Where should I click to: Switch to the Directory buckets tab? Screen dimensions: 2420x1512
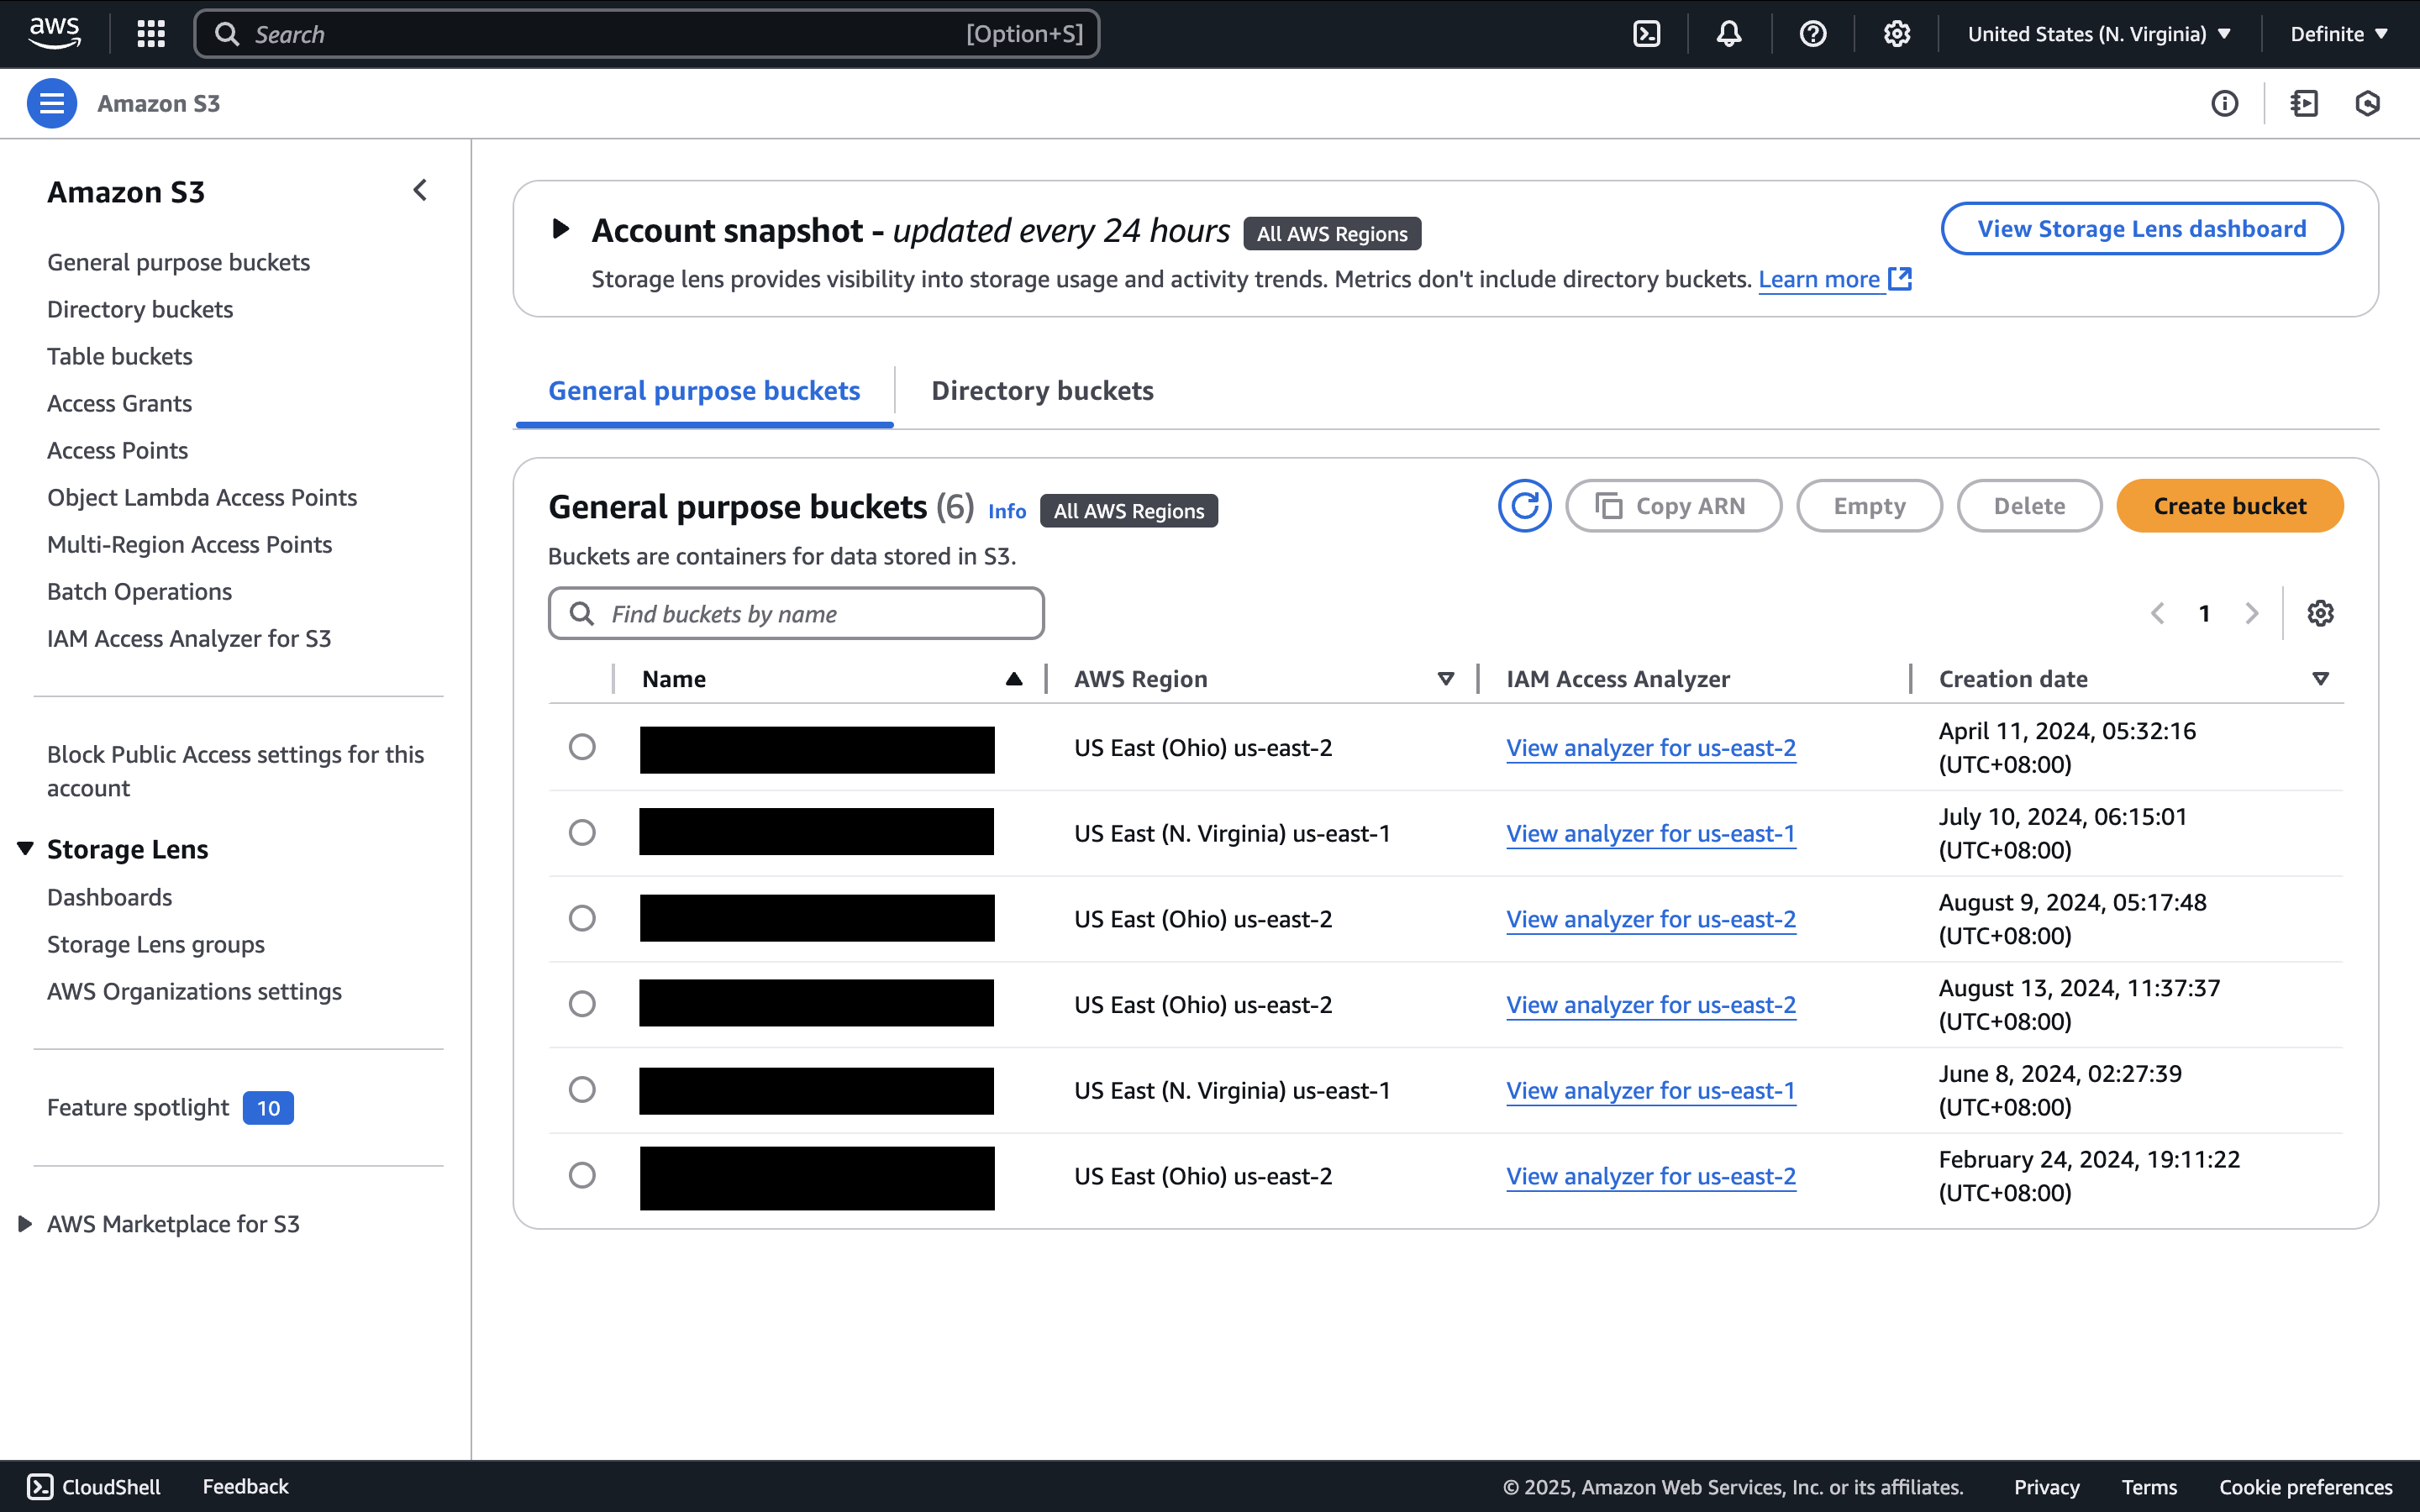pos(1042,391)
